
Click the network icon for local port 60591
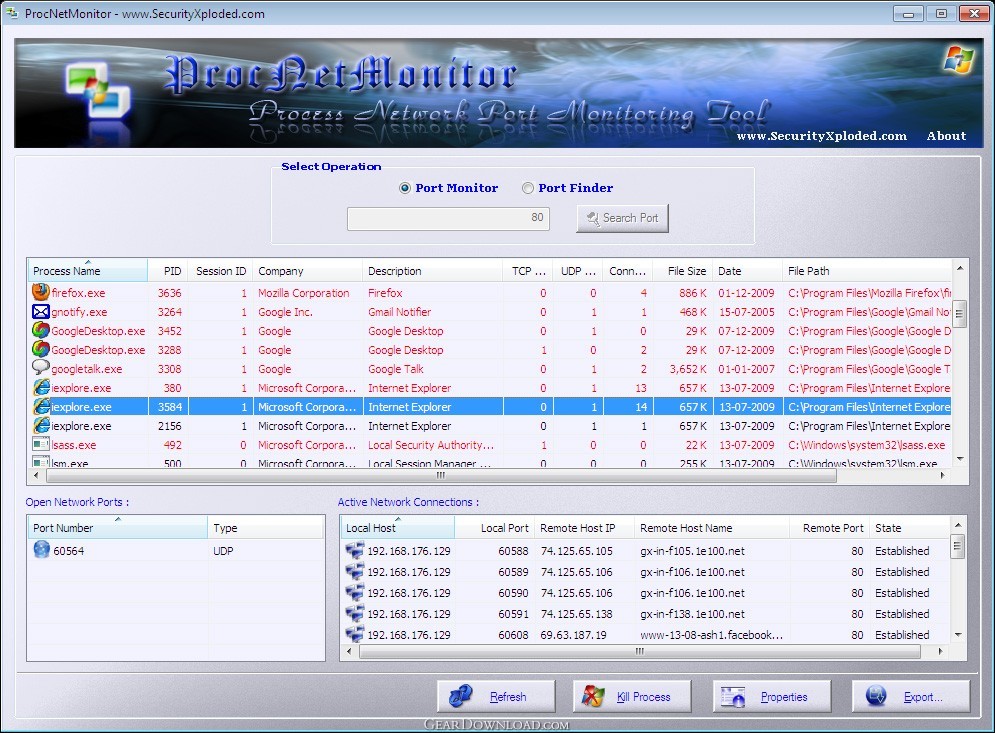(x=355, y=613)
